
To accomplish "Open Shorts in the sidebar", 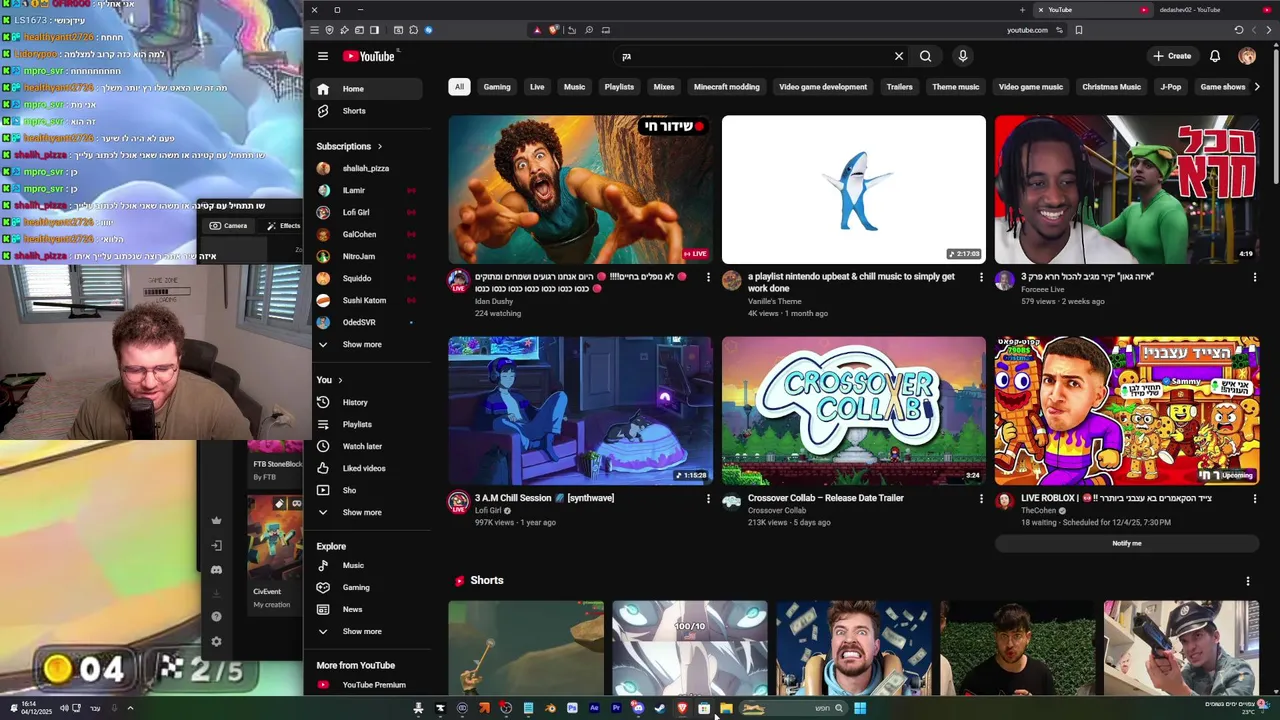I will coord(367,111).
